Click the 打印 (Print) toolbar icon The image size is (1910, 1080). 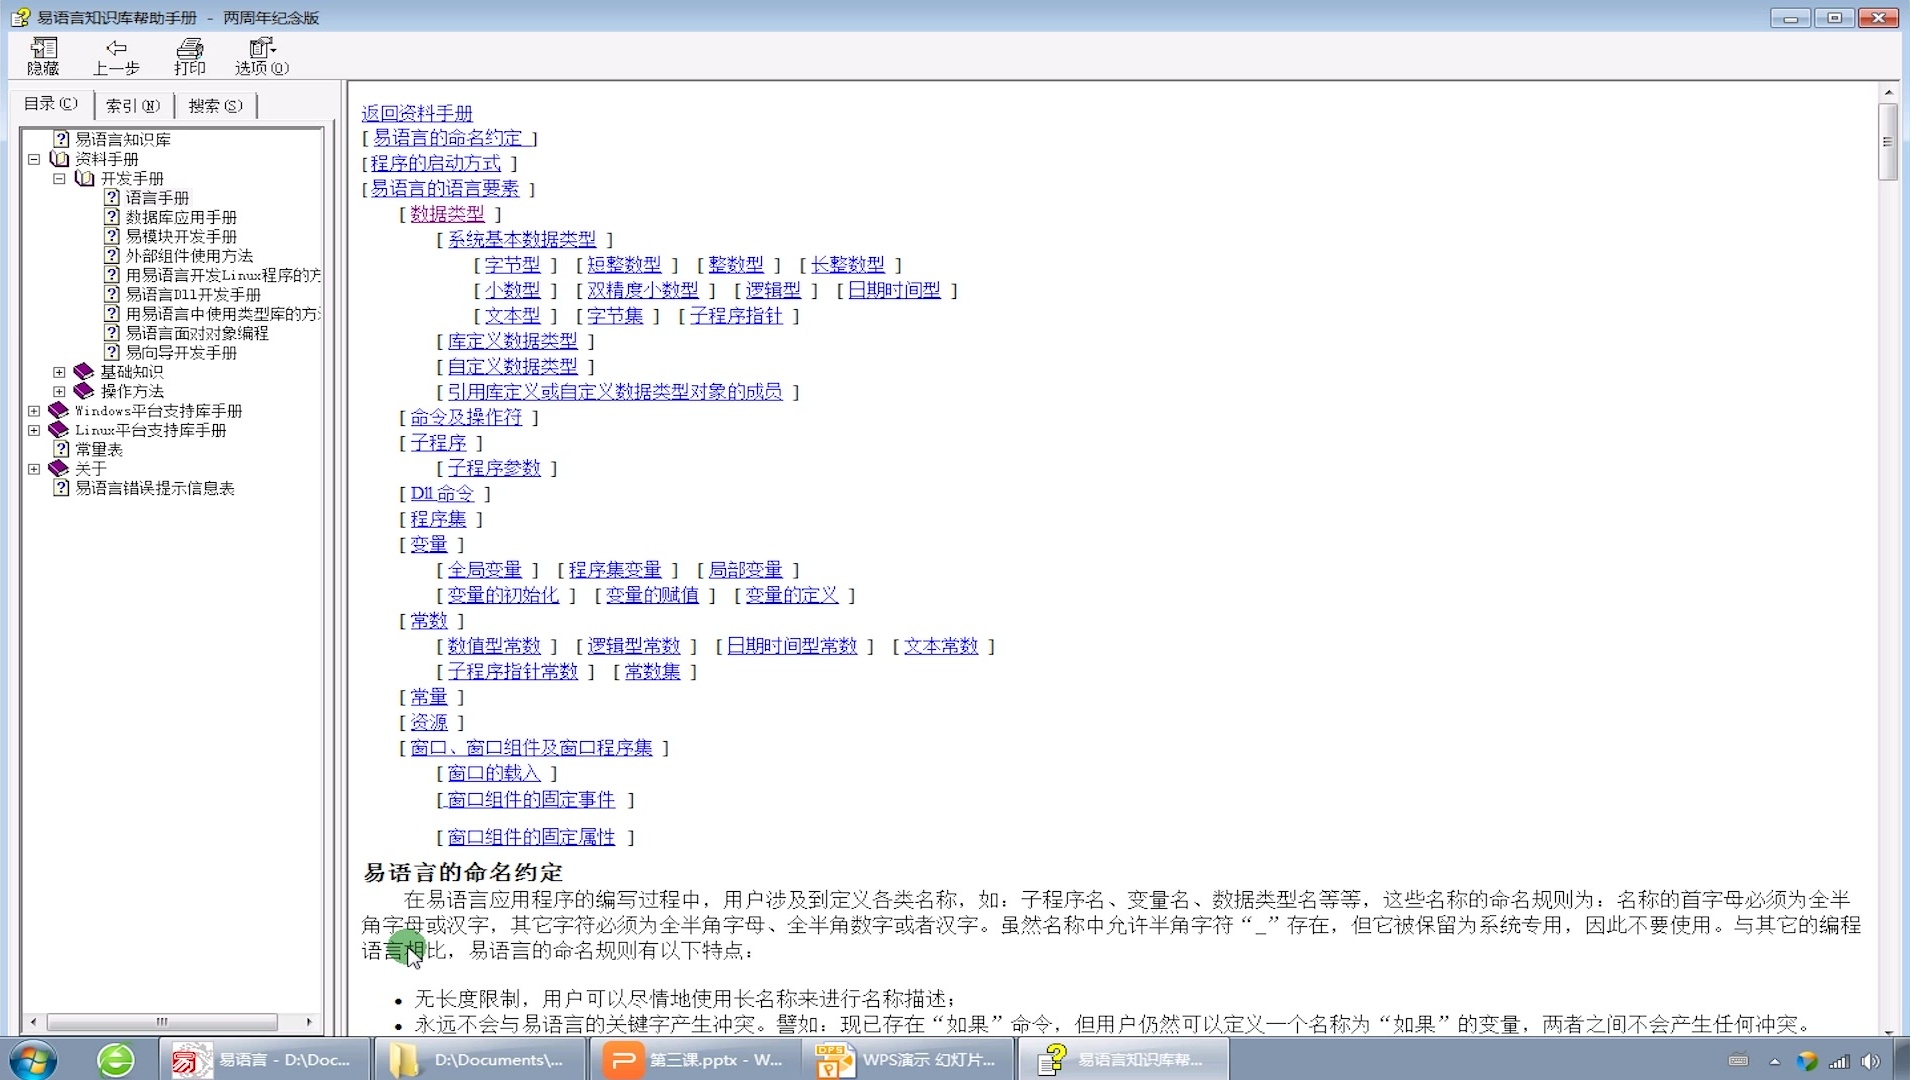(189, 56)
